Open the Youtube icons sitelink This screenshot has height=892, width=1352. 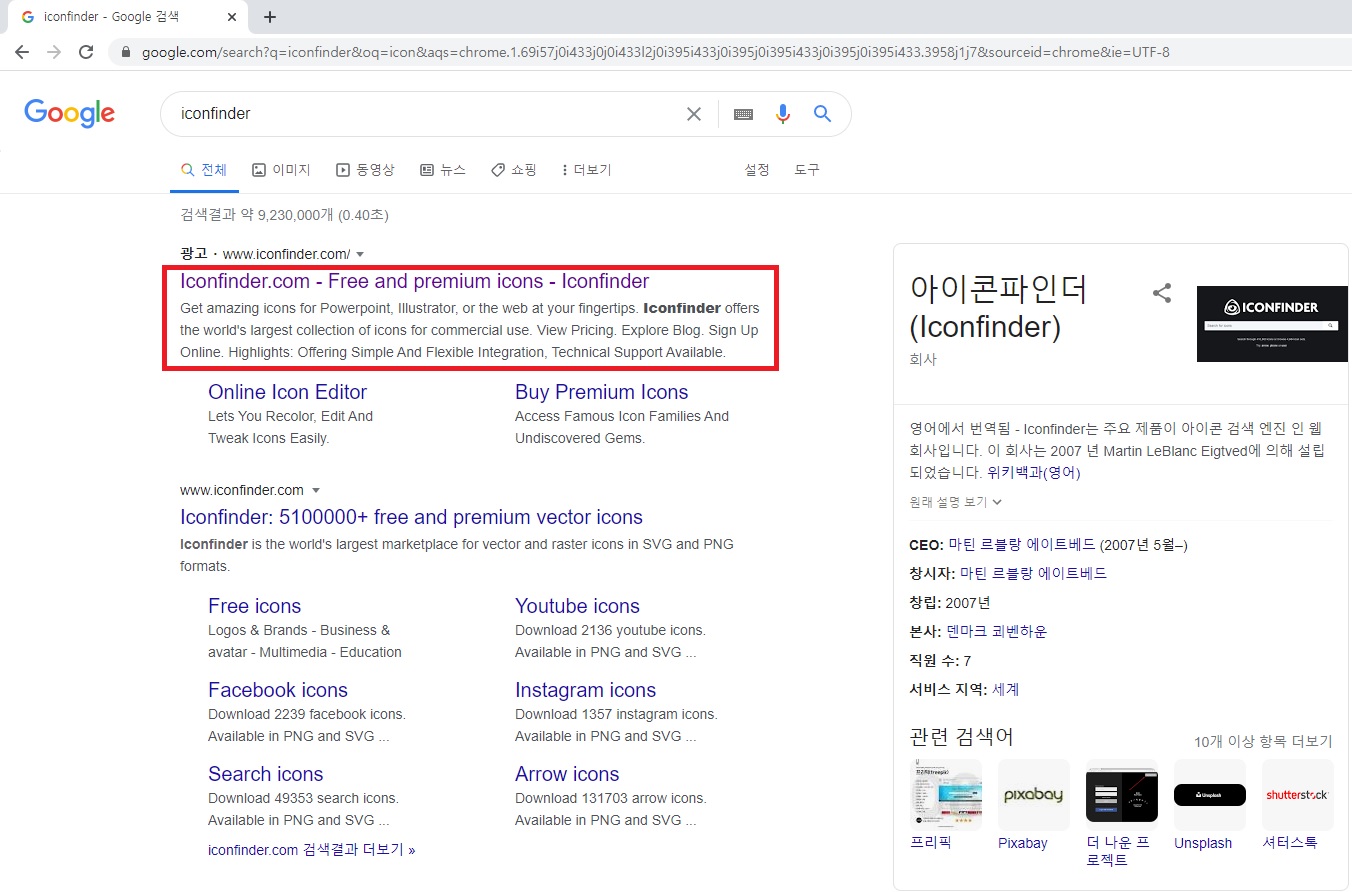577,606
